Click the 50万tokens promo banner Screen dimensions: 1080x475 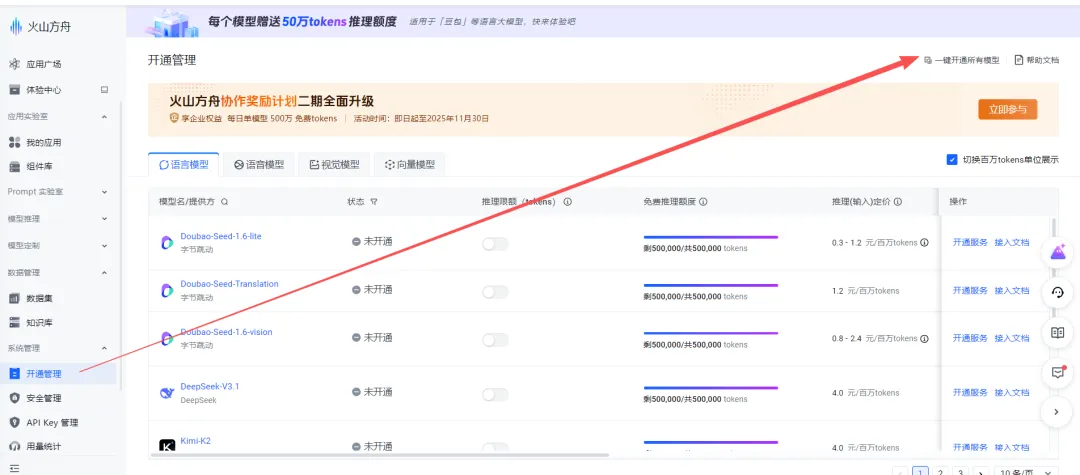click(603, 21)
